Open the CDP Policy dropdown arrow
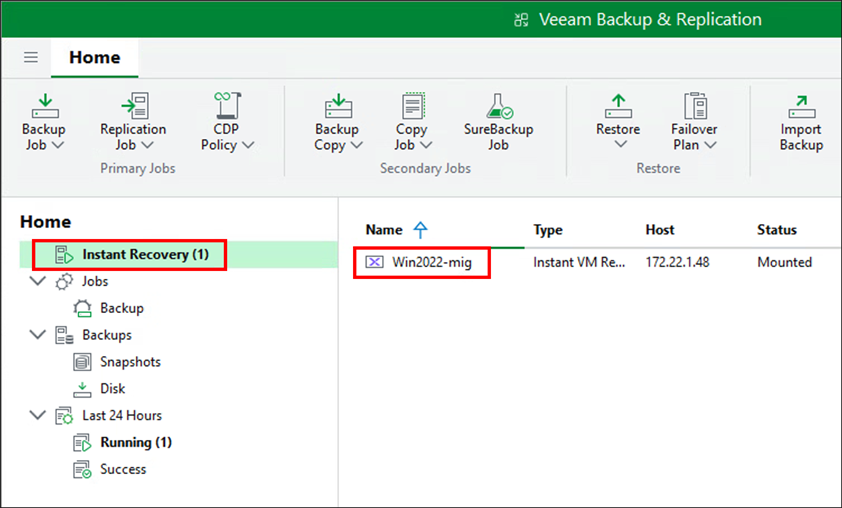Viewport: 842px width, 508px height. 248,145
